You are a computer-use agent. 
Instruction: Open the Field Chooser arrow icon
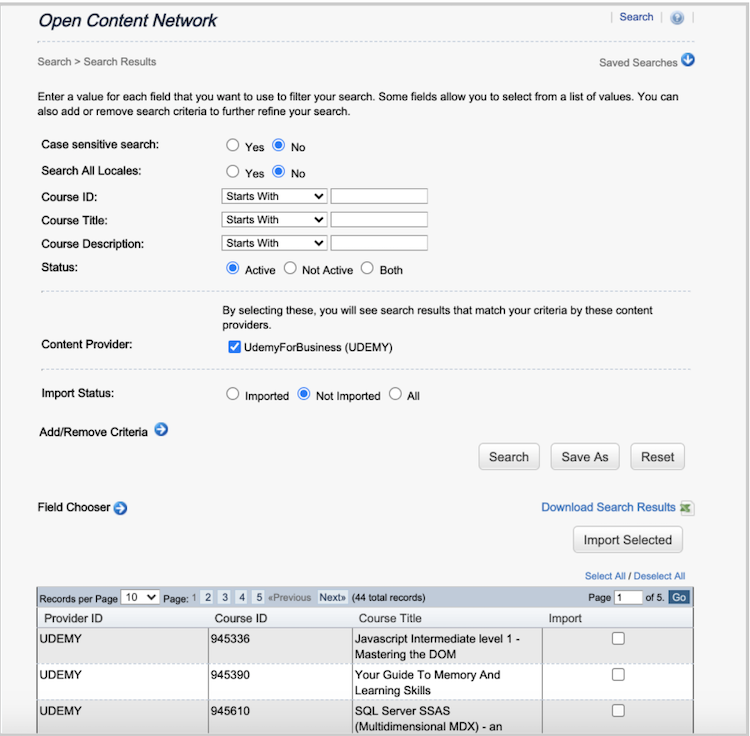121,508
